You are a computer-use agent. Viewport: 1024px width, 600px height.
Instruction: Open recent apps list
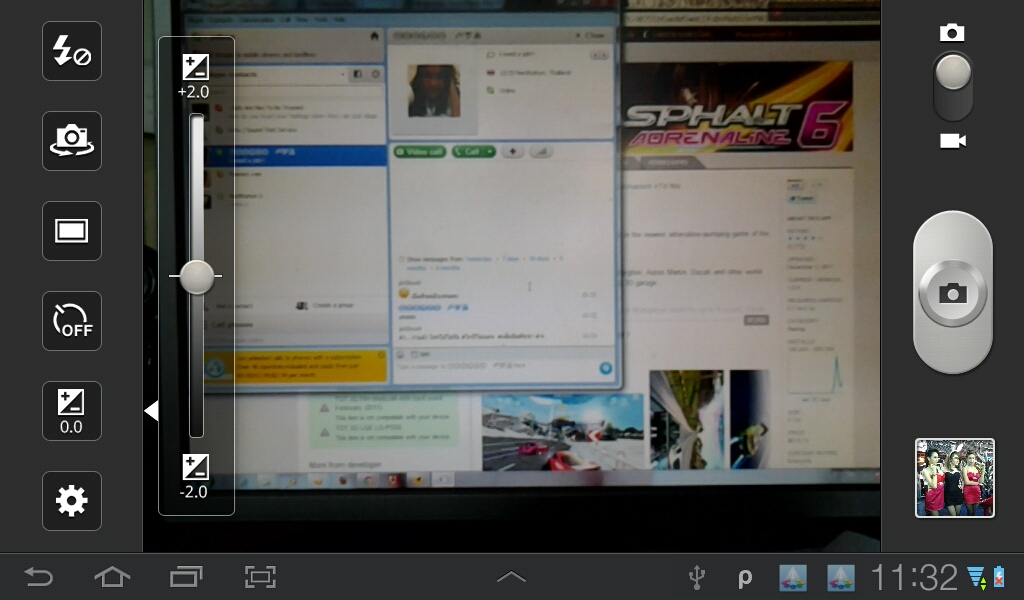click(x=186, y=577)
